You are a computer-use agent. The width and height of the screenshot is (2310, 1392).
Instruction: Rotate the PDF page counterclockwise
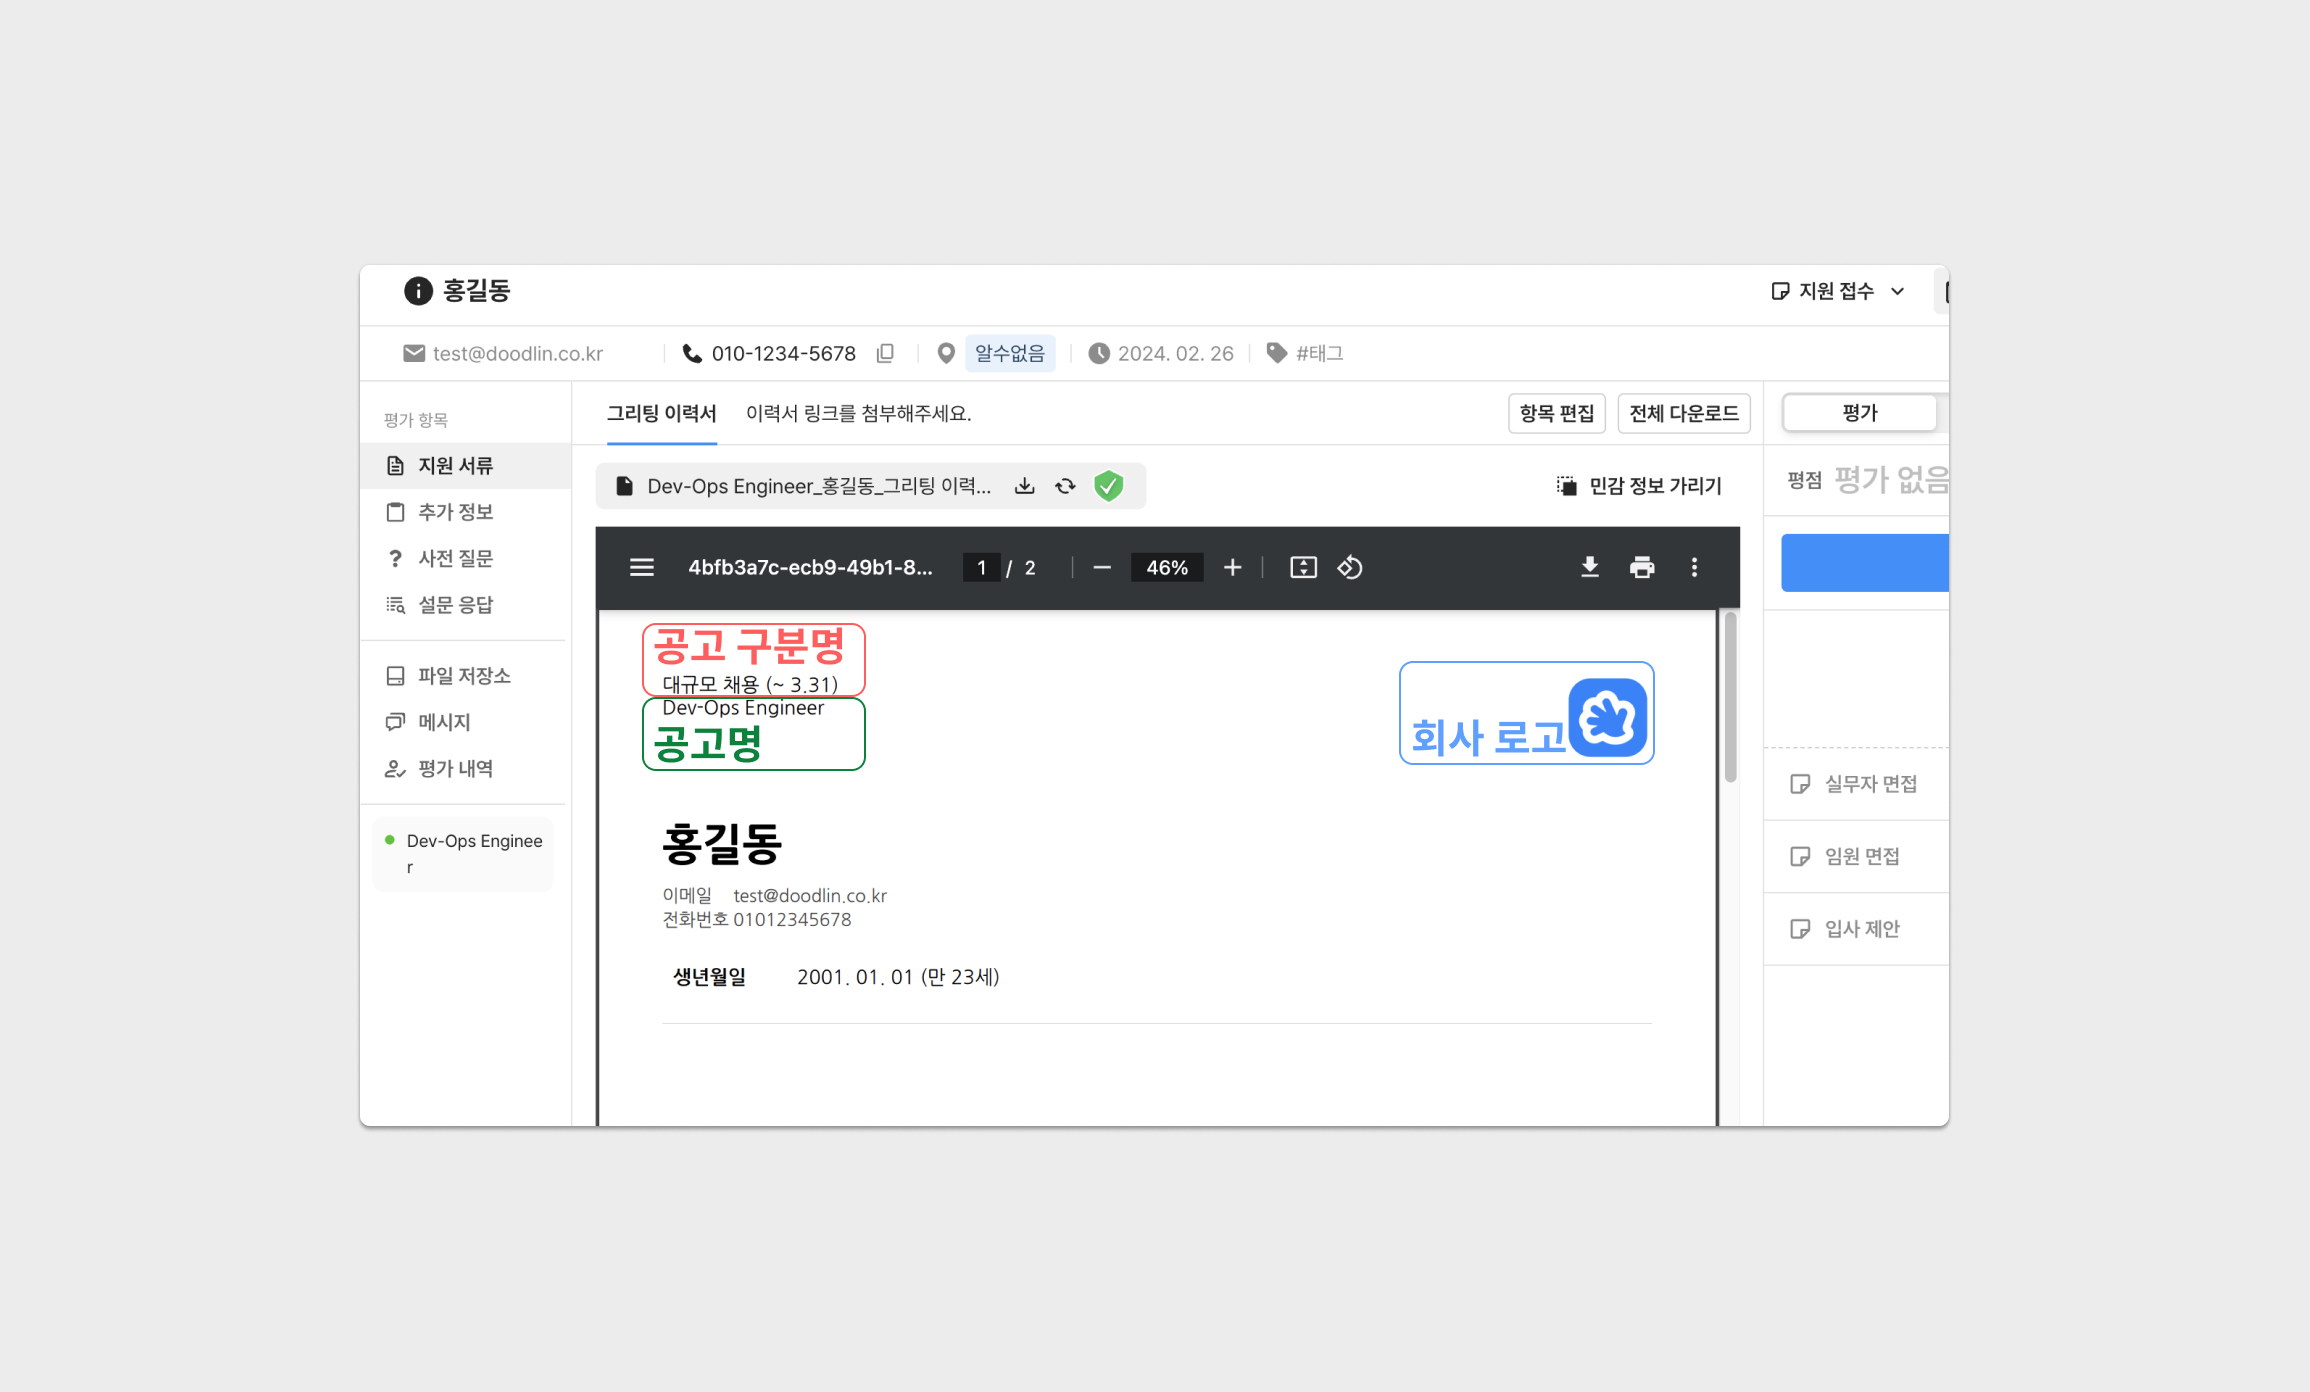tap(1350, 568)
